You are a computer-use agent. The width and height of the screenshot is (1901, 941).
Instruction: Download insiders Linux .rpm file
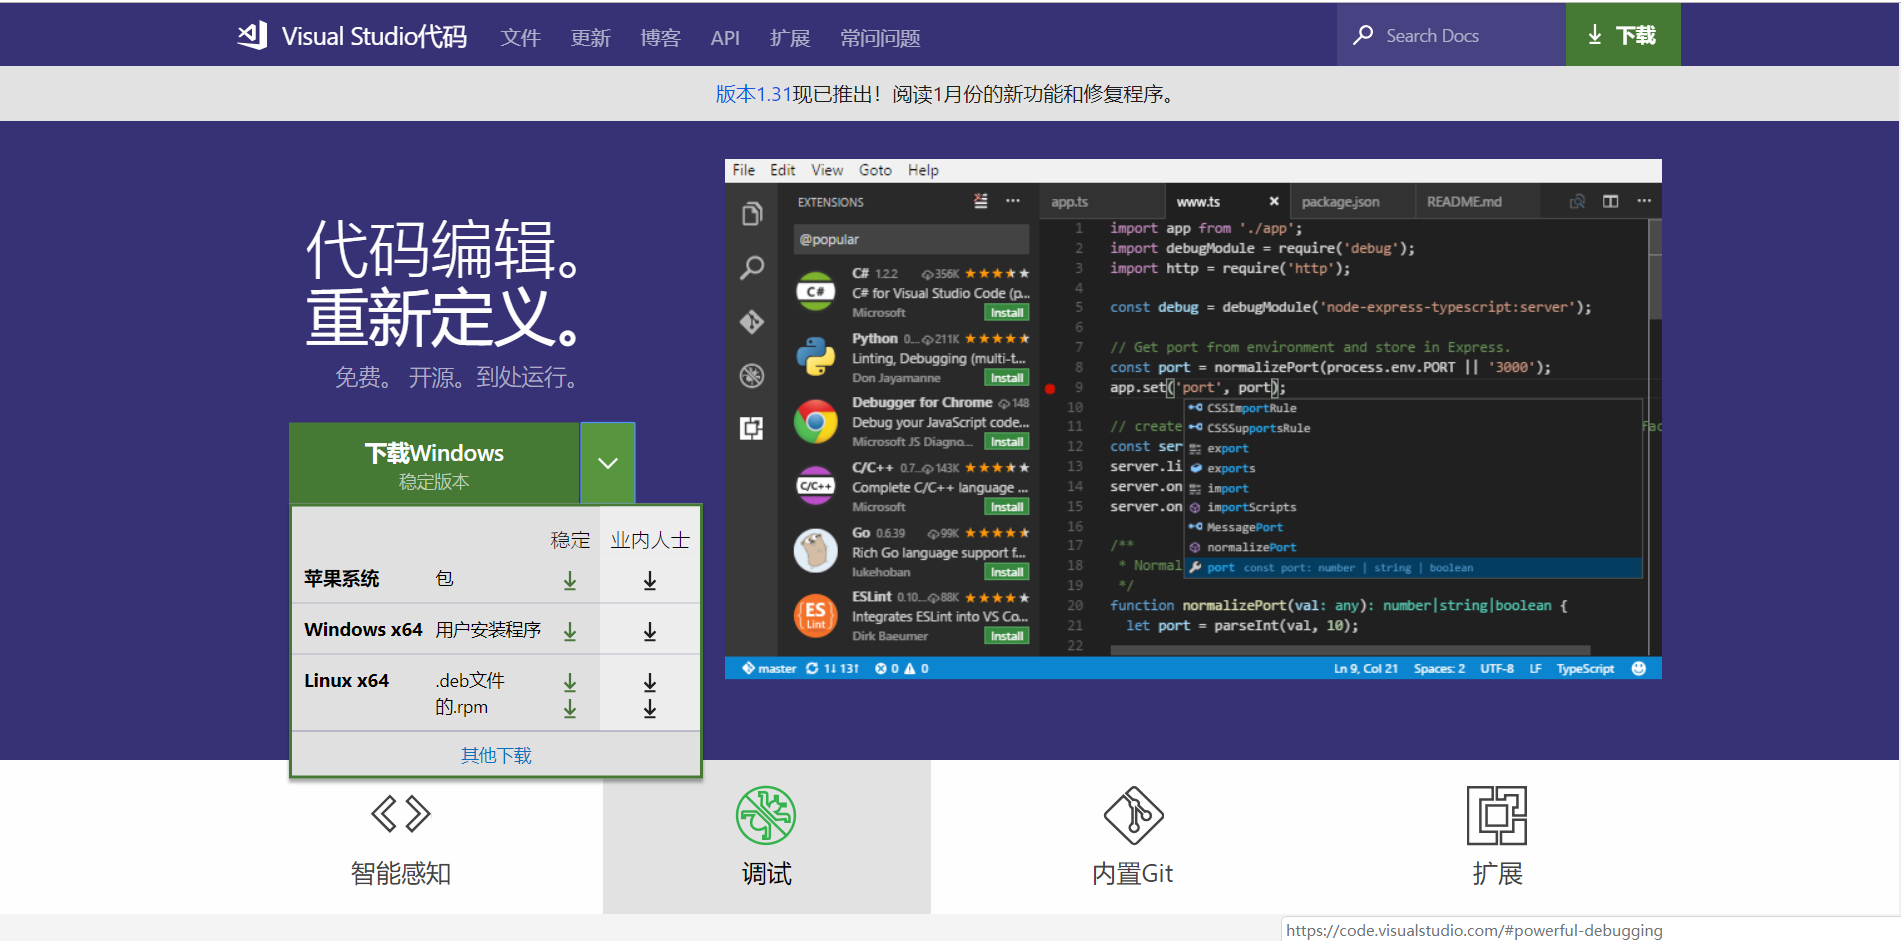pyautogui.click(x=650, y=708)
